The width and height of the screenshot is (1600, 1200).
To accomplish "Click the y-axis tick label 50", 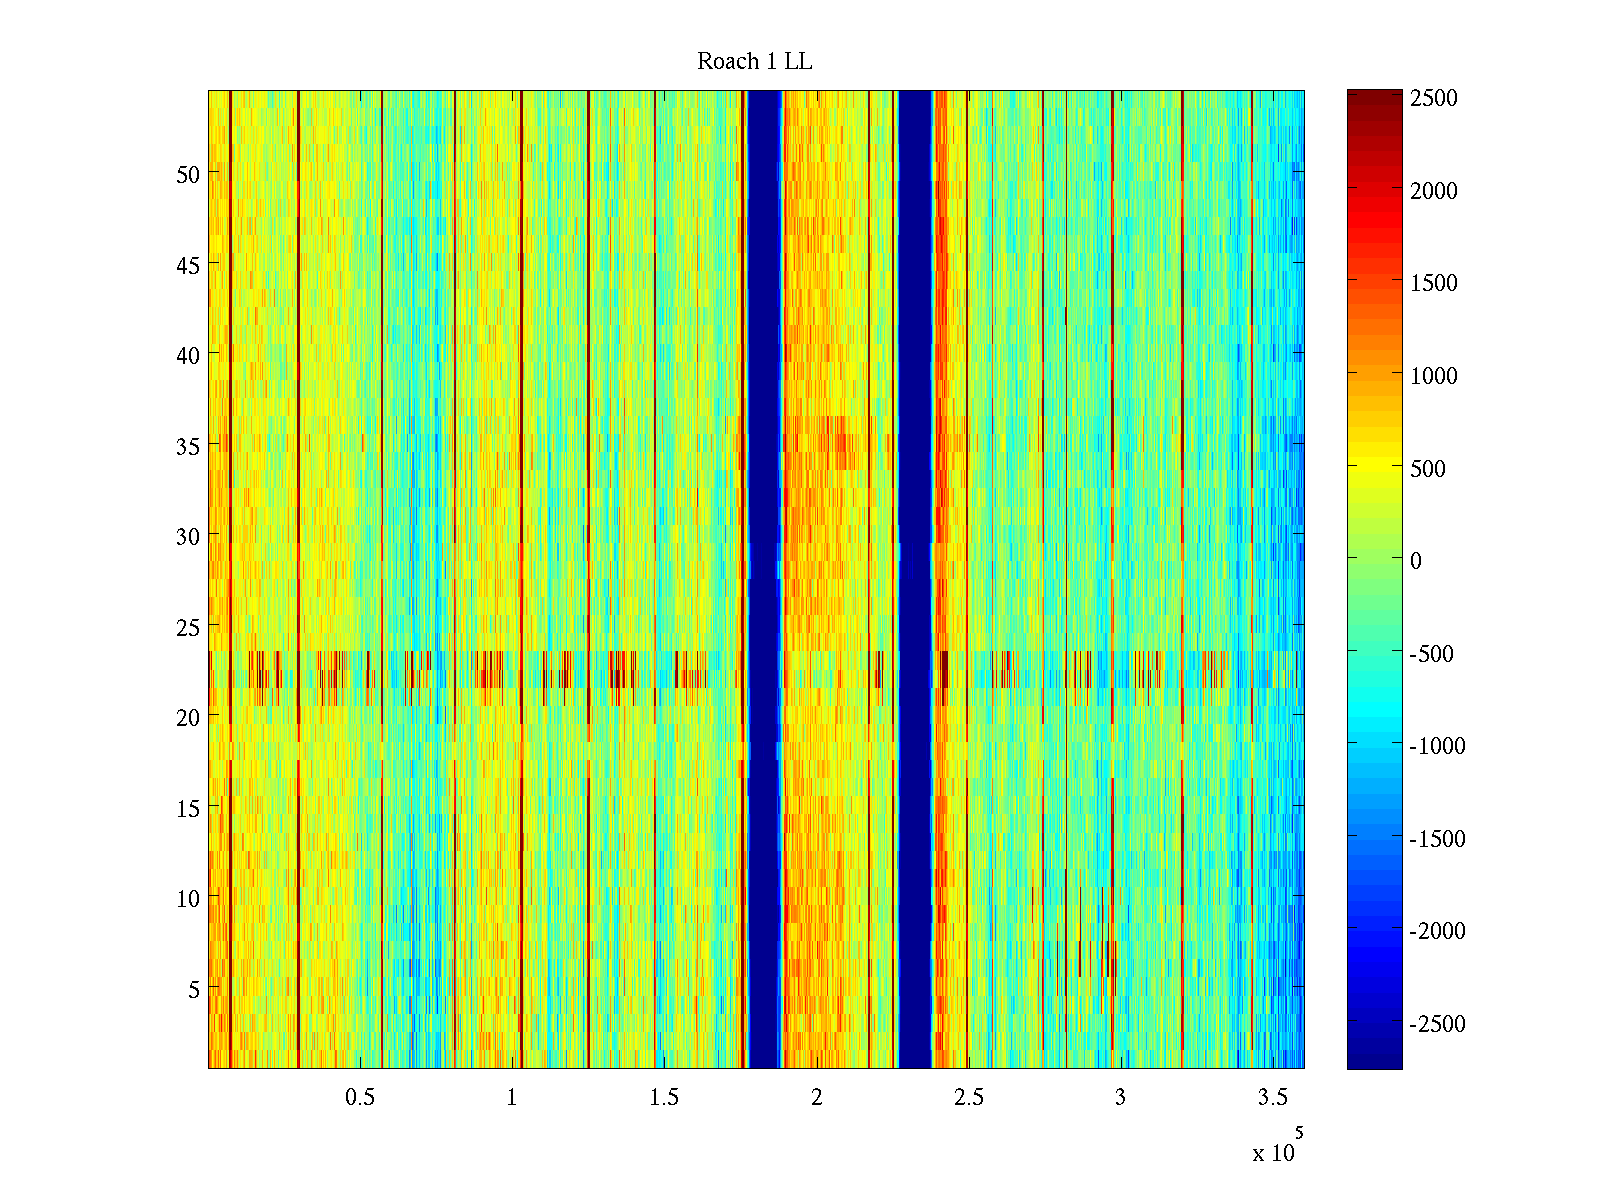I will (x=188, y=174).
